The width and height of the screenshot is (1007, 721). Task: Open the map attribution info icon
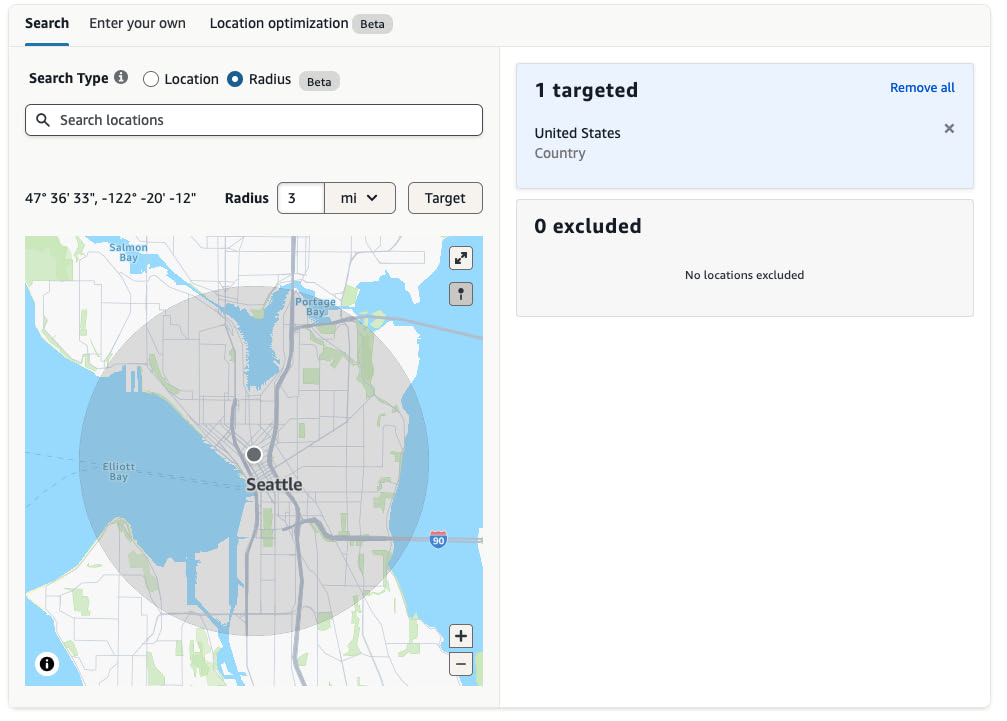pyautogui.click(x=46, y=663)
